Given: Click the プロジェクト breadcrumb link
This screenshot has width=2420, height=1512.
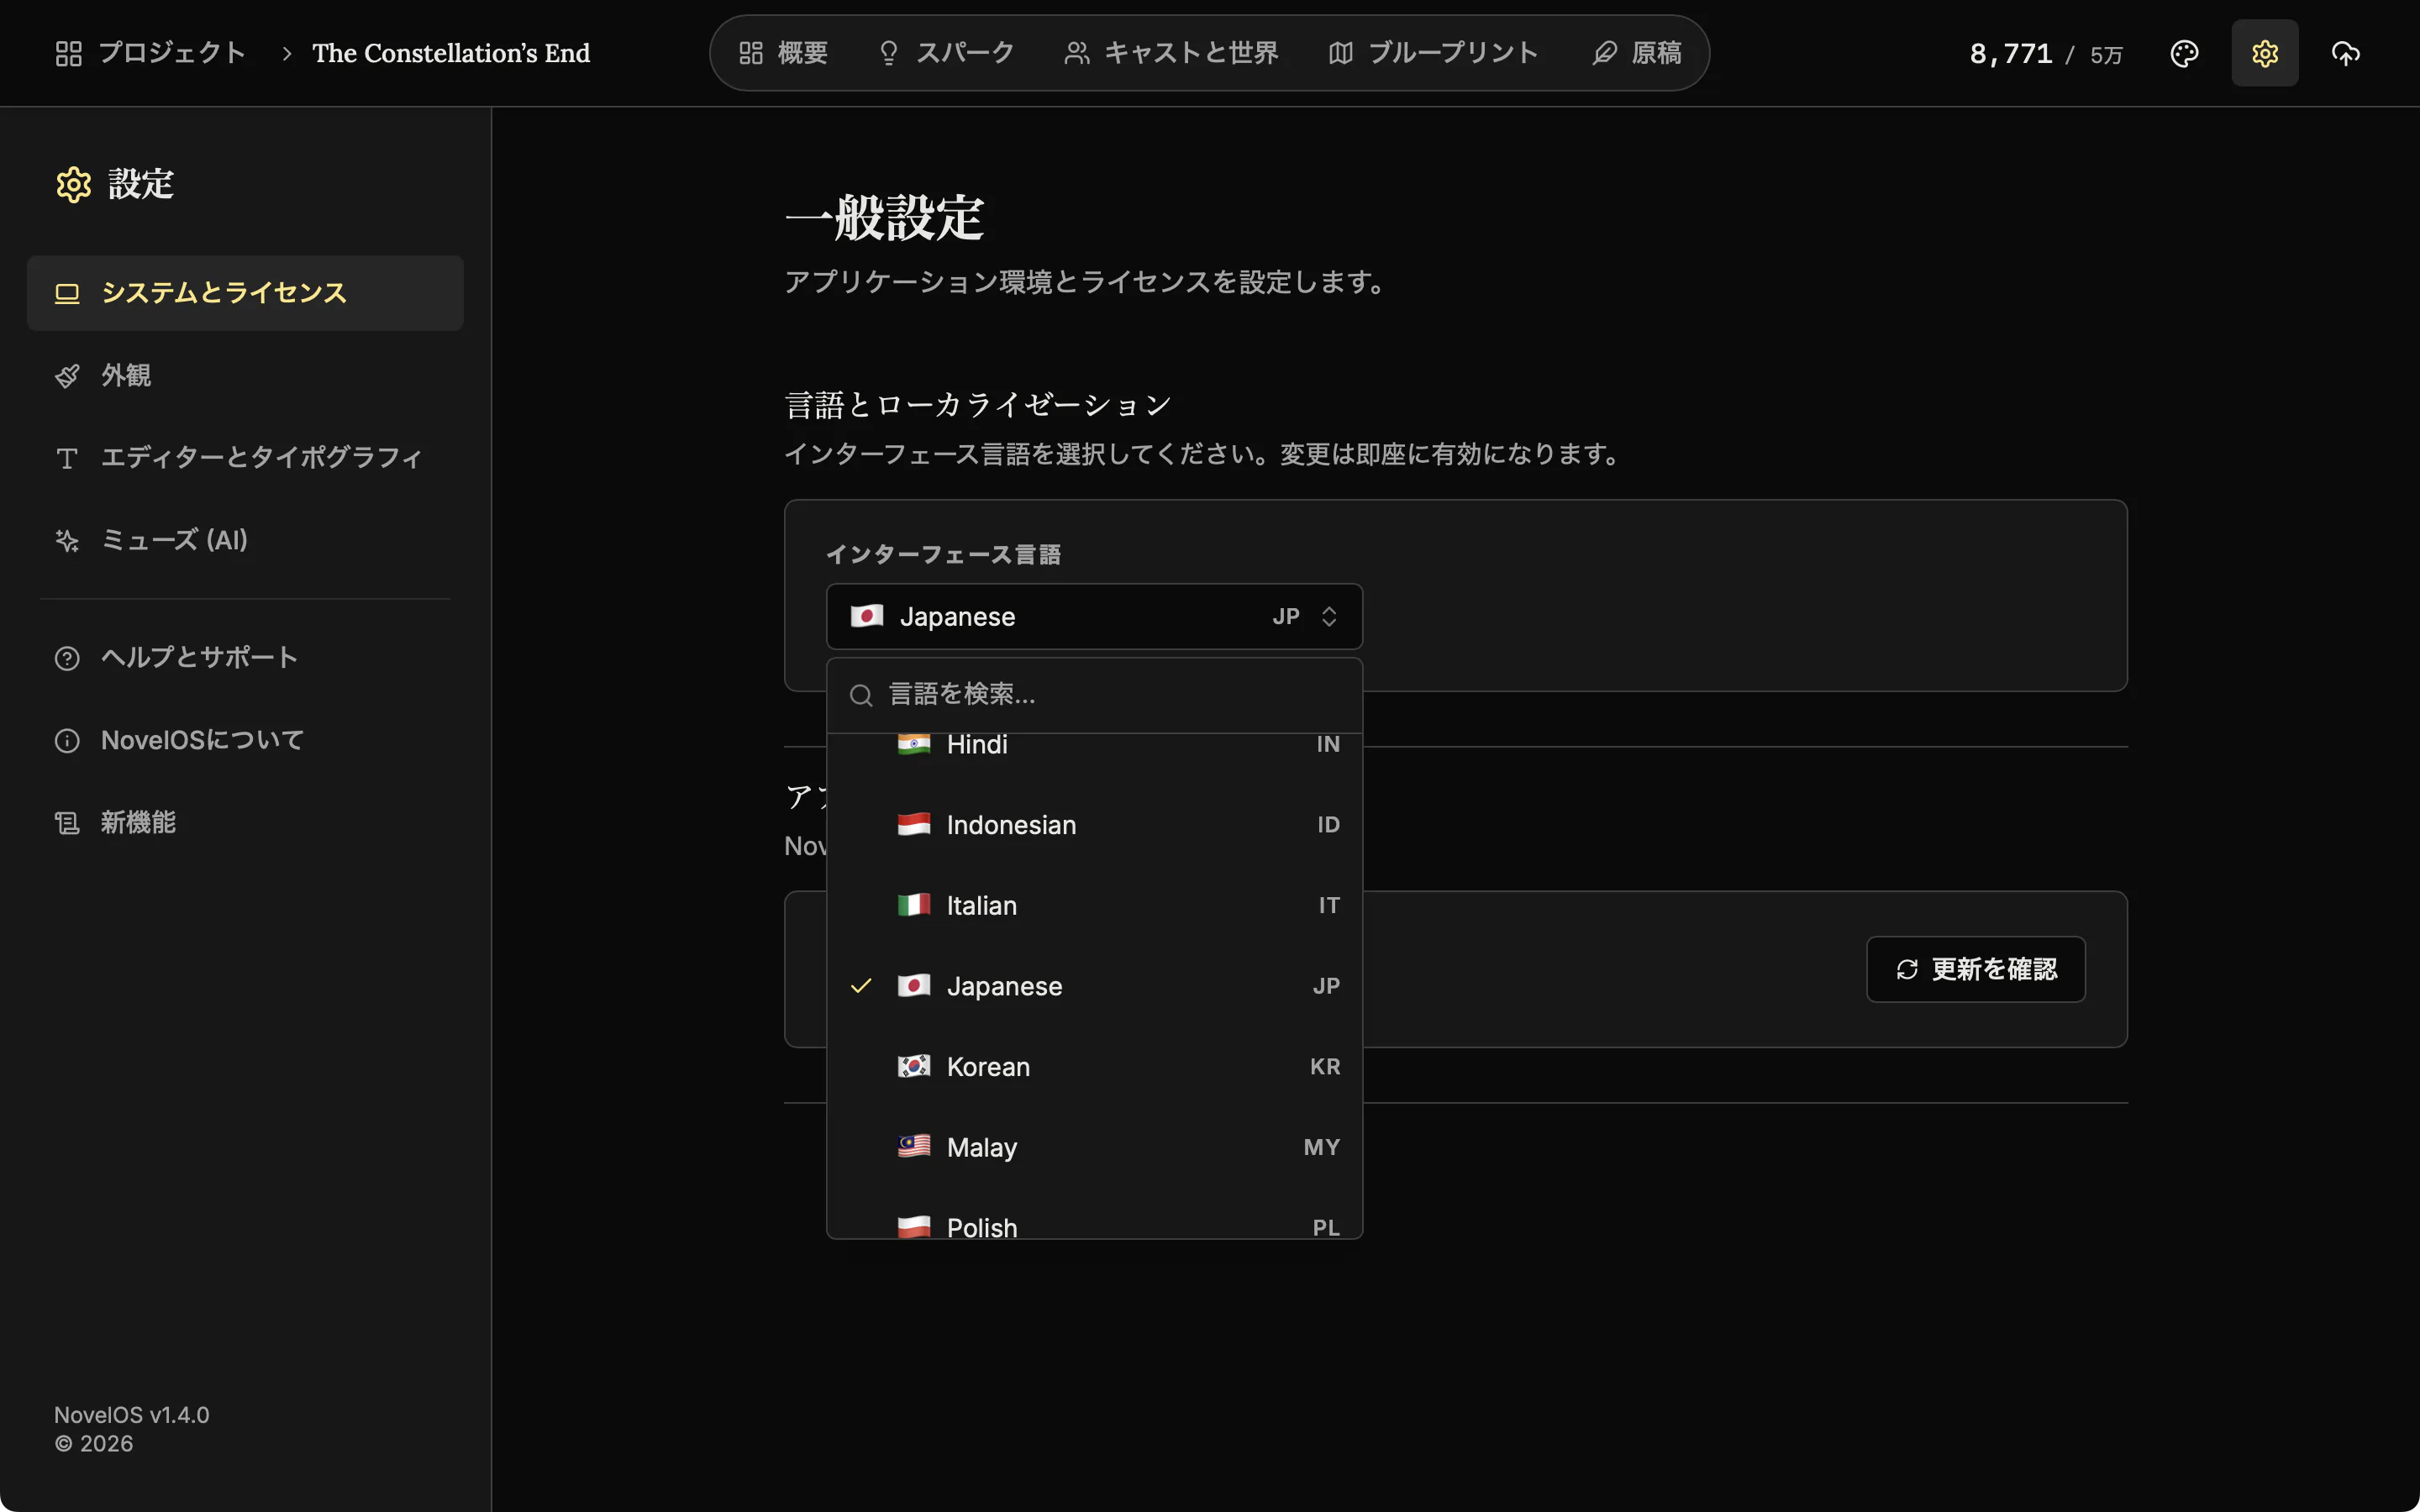Looking at the screenshot, I should 172,53.
